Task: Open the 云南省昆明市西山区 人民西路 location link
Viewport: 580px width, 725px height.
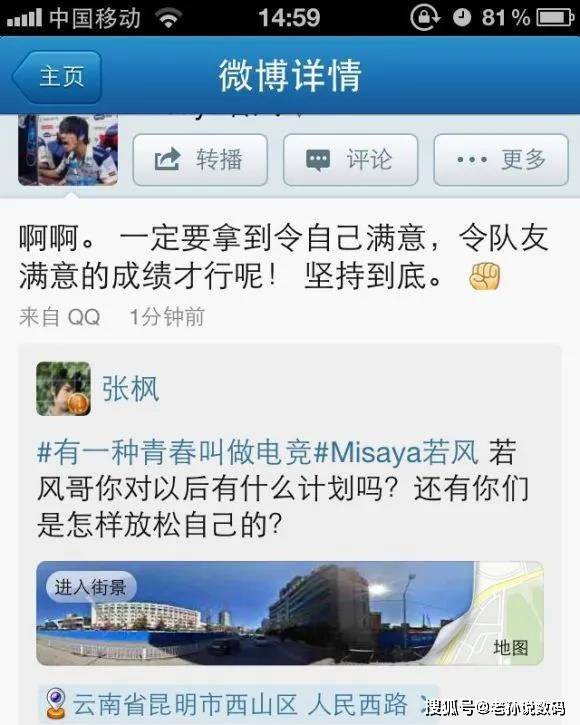Action: [240, 704]
